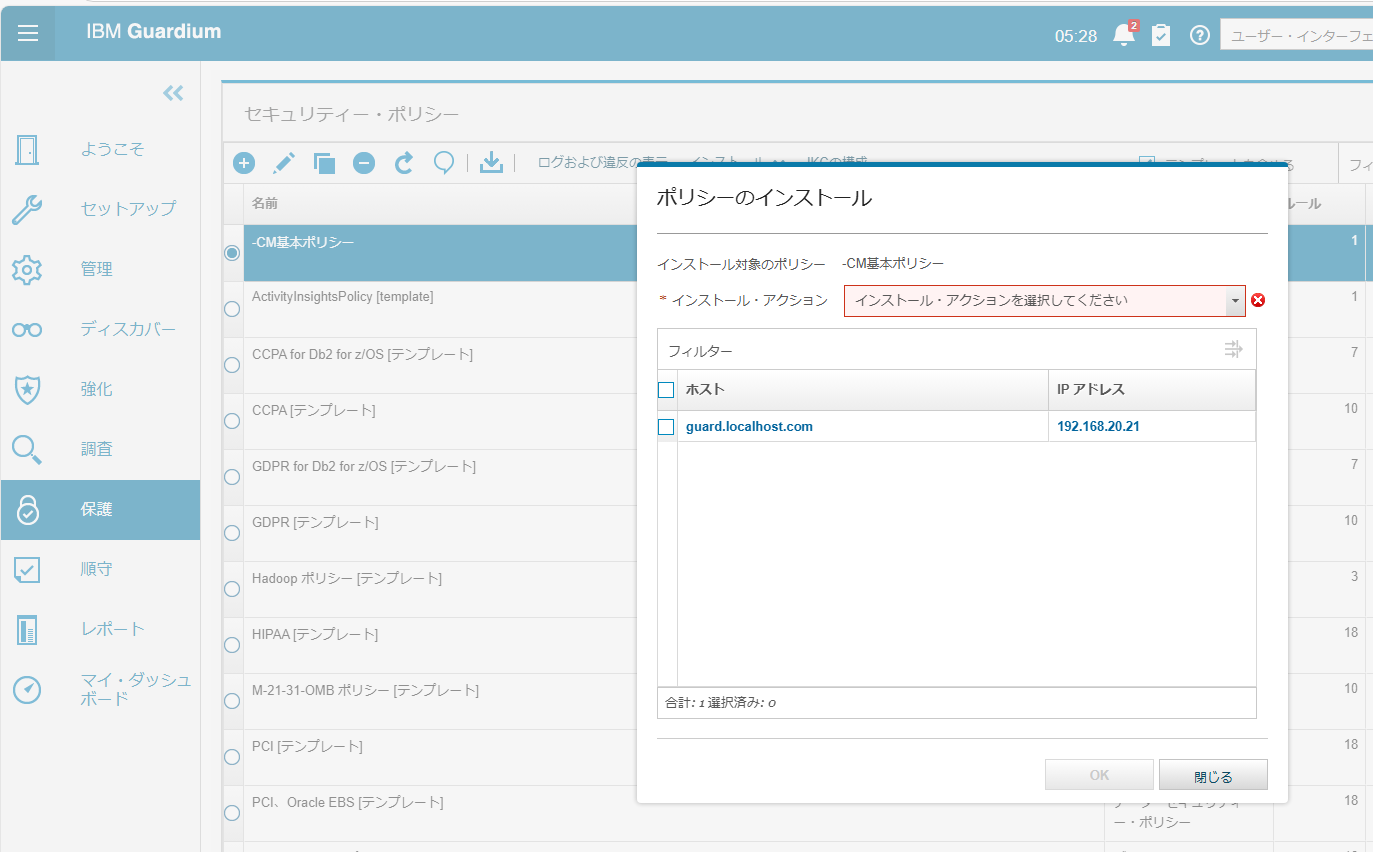Click the ディスカバー glasses icon
Screen dimensions: 1373x852
(x=27, y=330)
